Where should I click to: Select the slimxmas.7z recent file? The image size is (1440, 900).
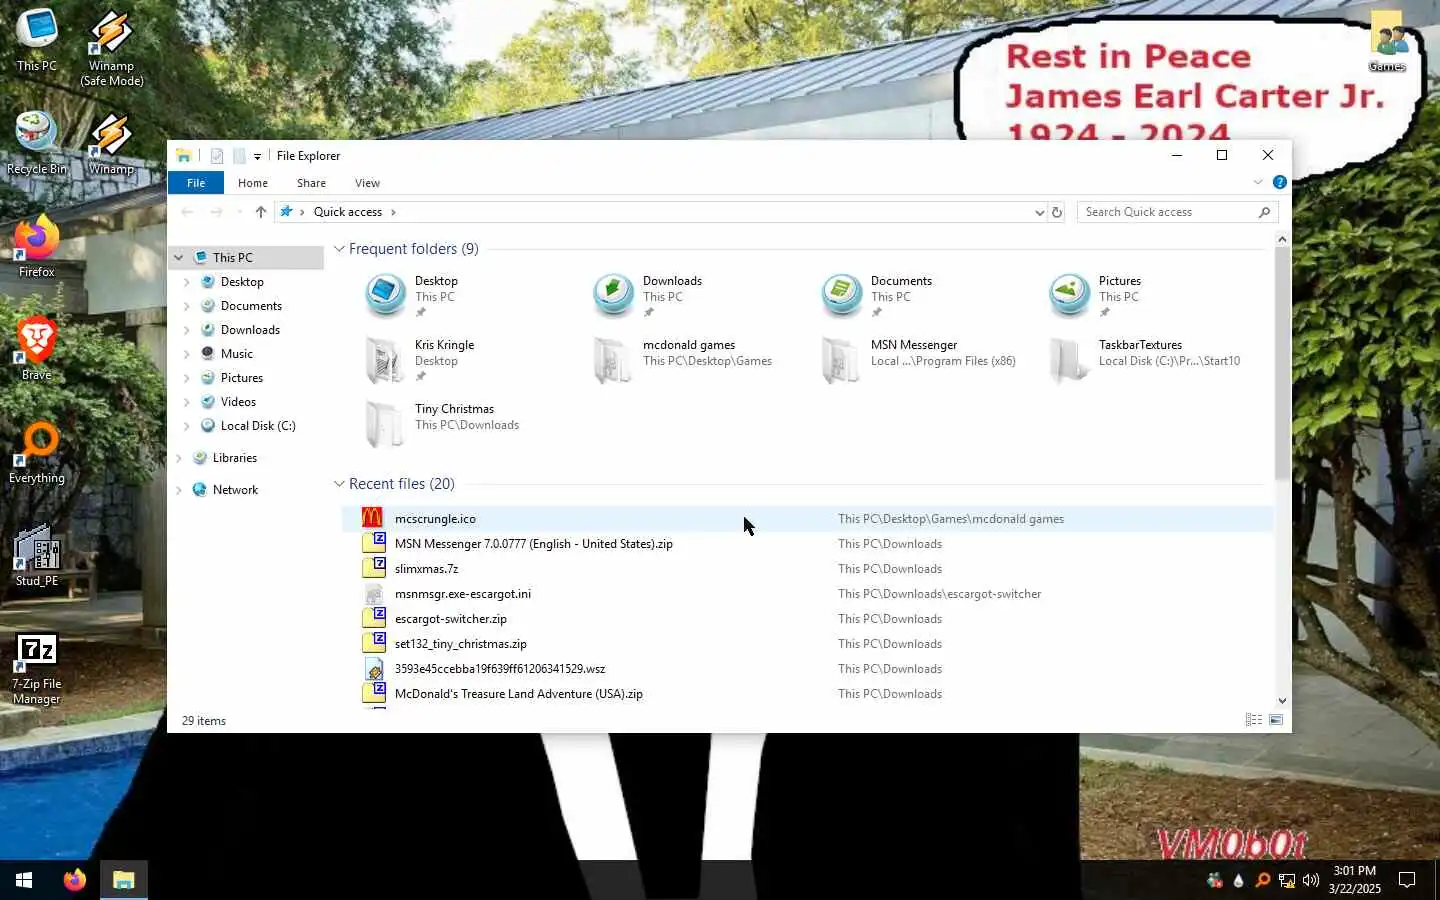807,569
